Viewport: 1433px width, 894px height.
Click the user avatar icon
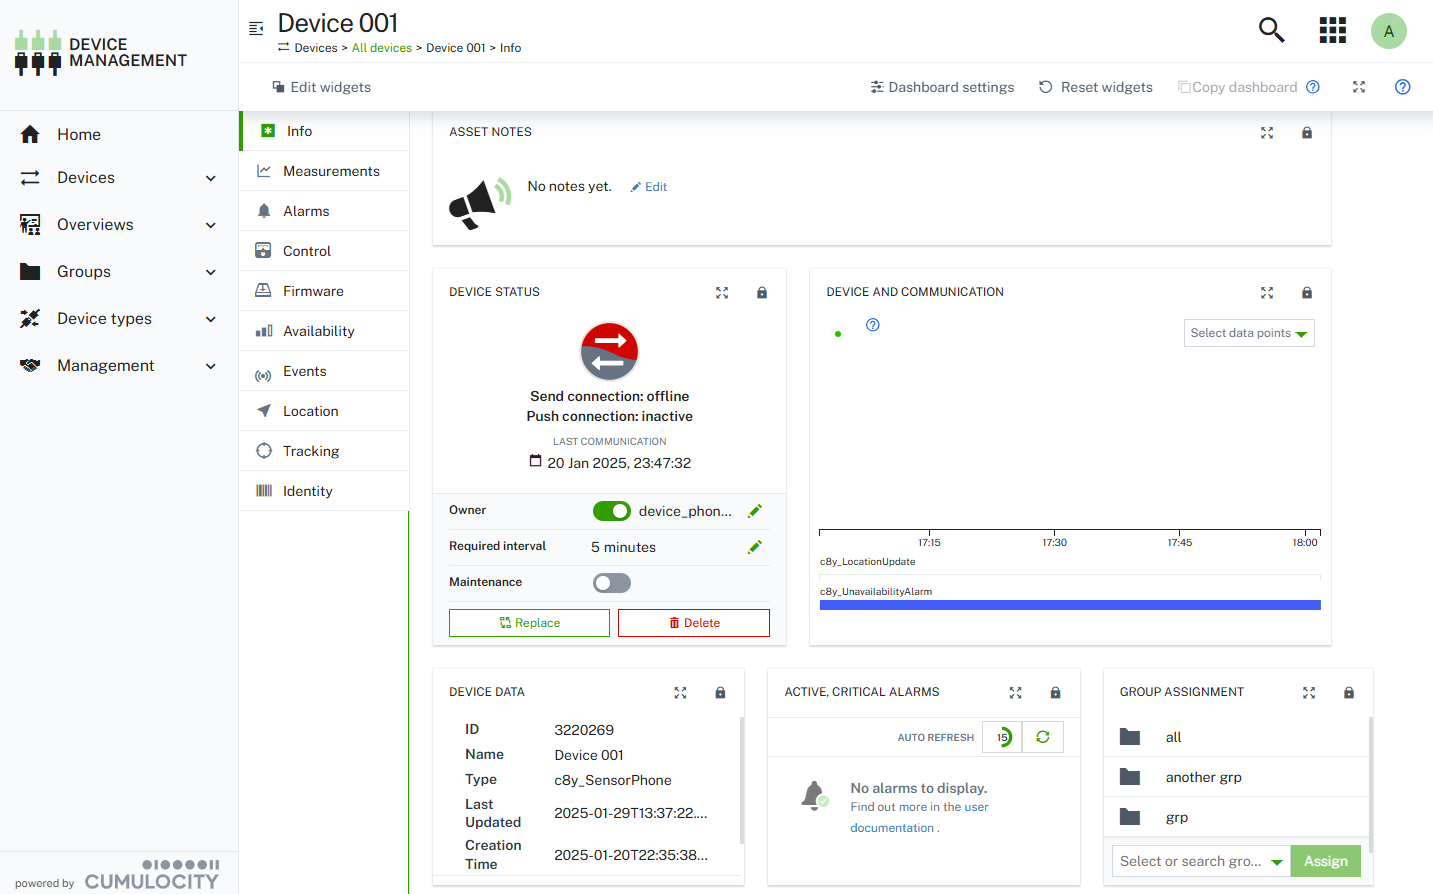point(1388,31)
